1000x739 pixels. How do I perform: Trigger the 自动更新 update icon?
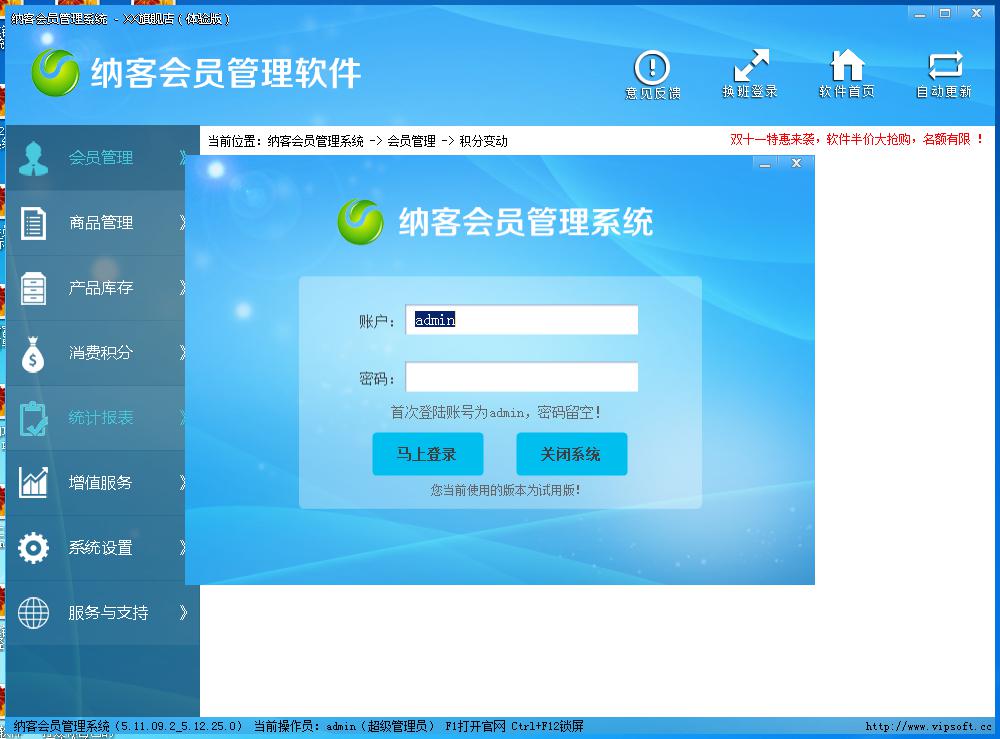944,63
